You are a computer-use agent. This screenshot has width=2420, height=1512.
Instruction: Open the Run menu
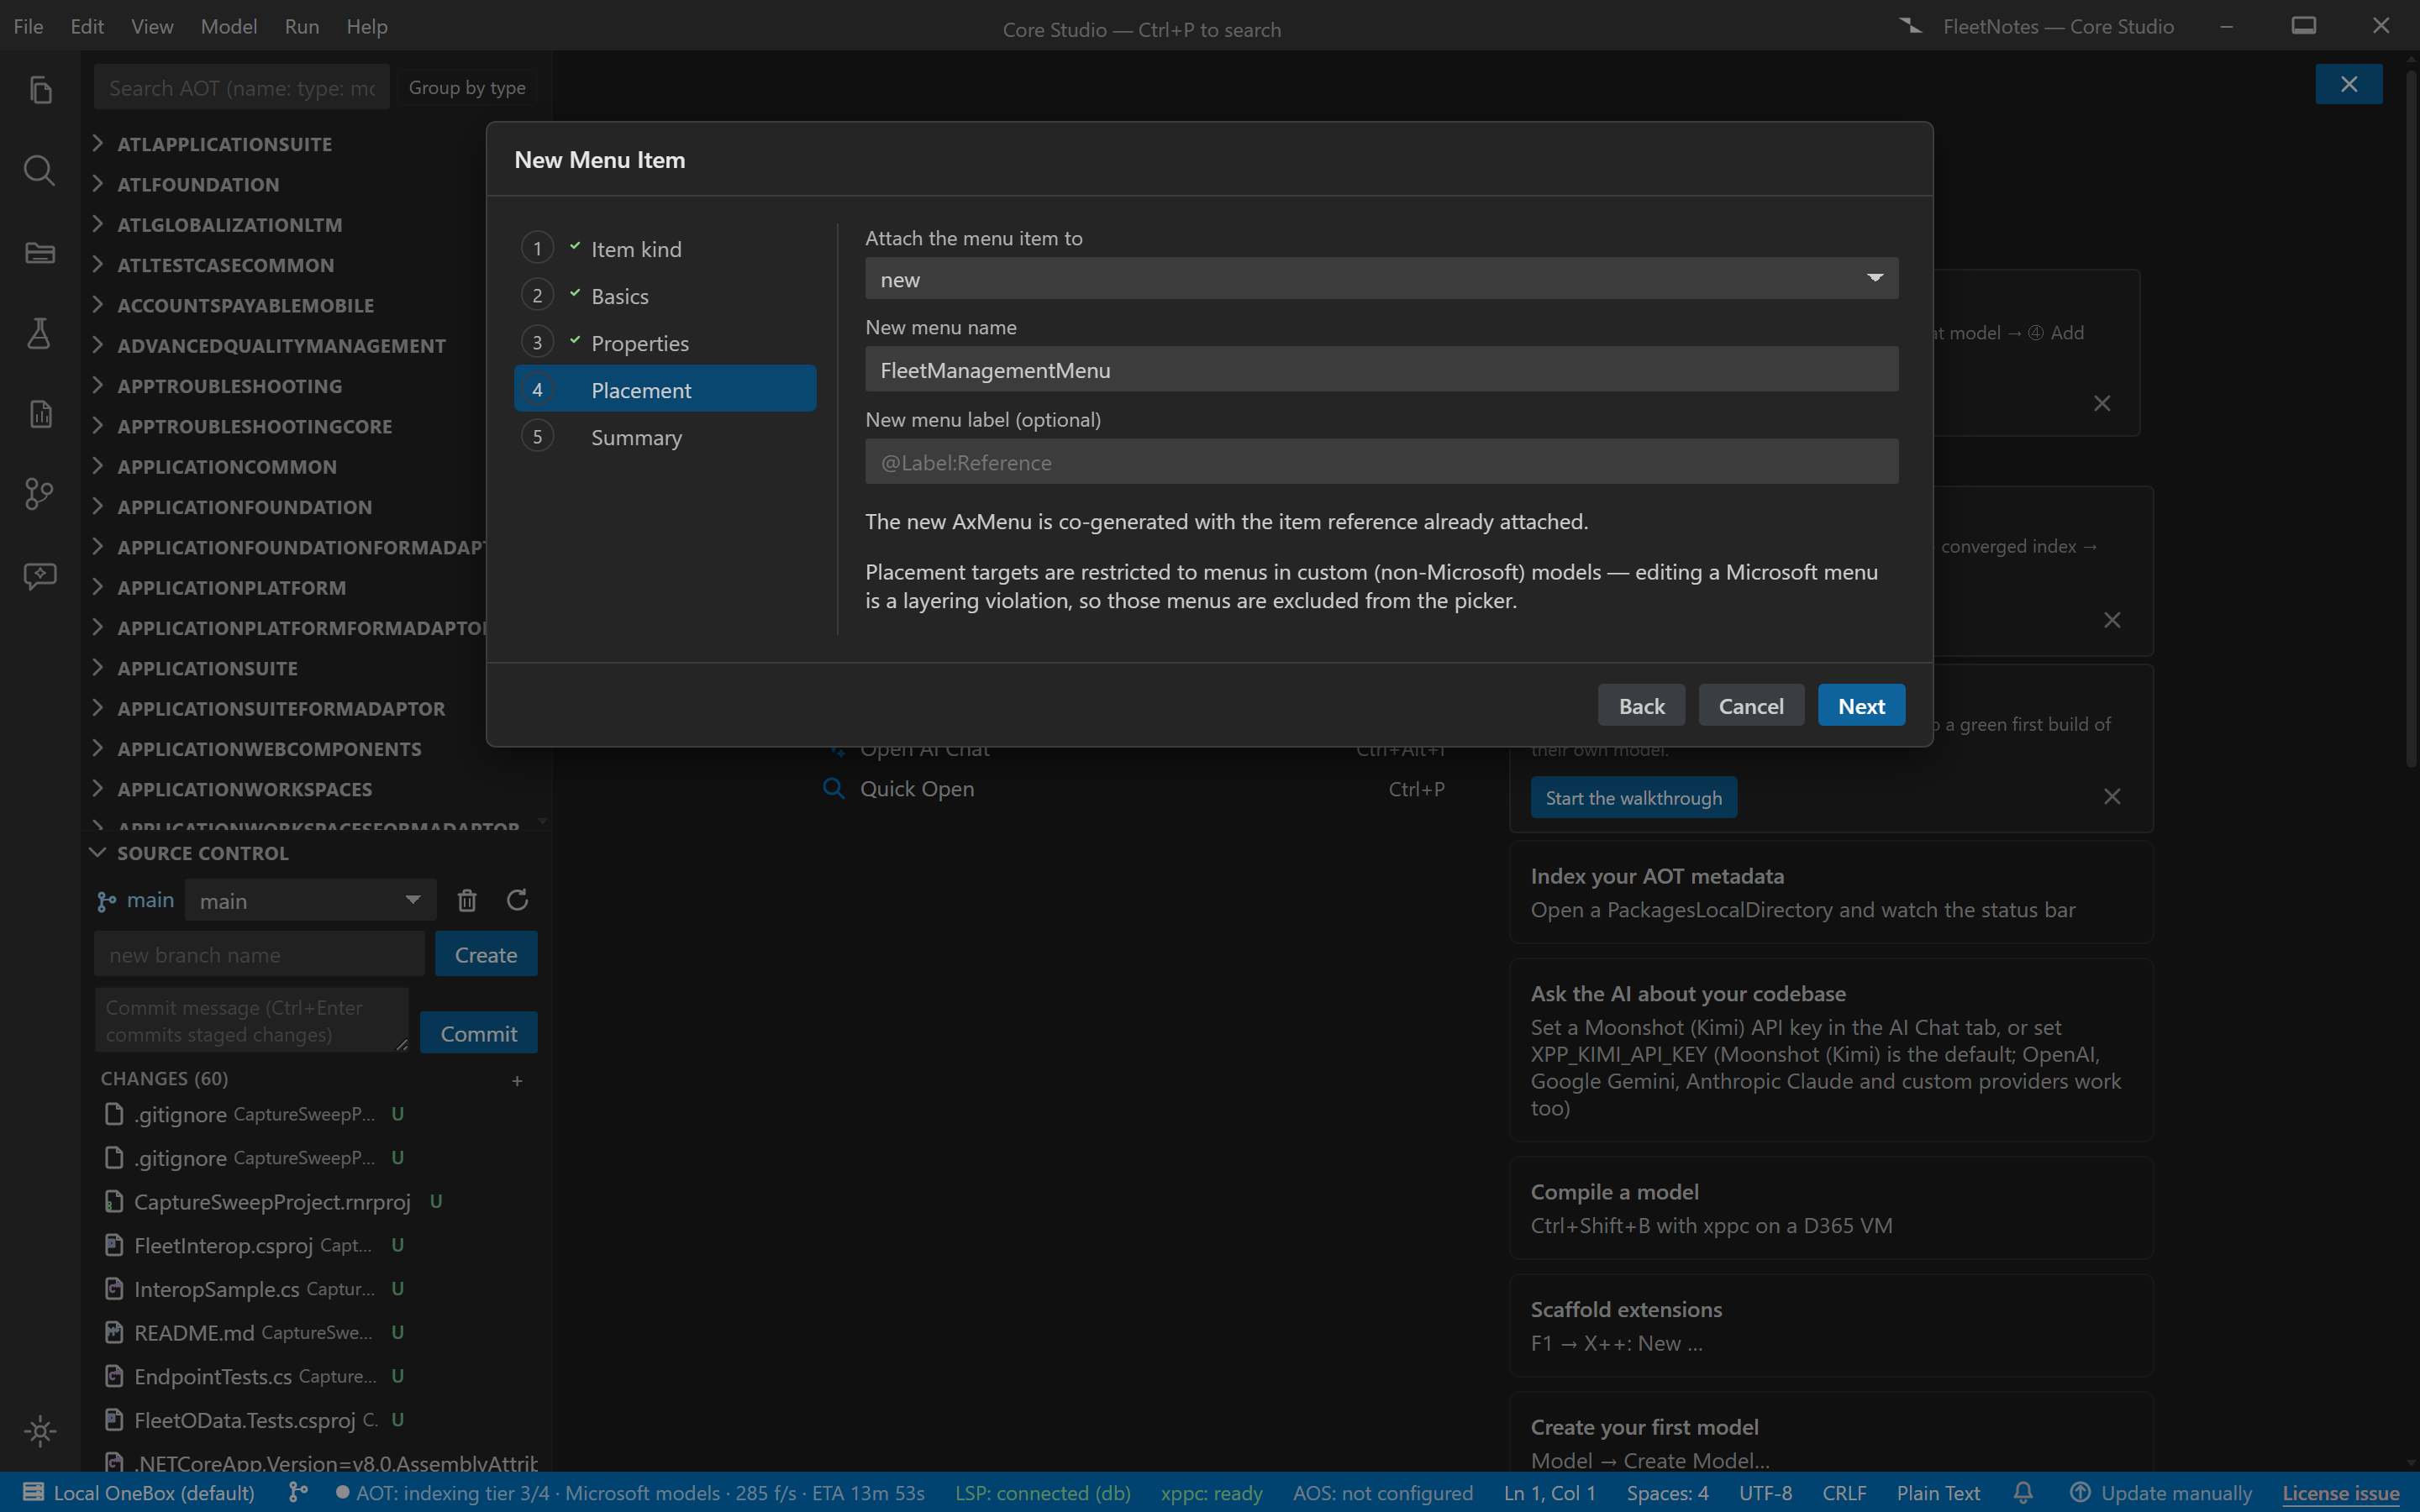302,26
